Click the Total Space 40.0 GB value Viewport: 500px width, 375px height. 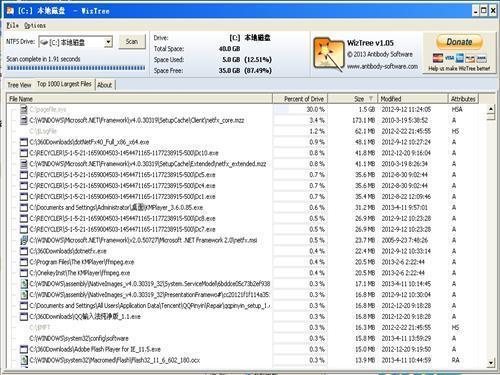(229, 49)
